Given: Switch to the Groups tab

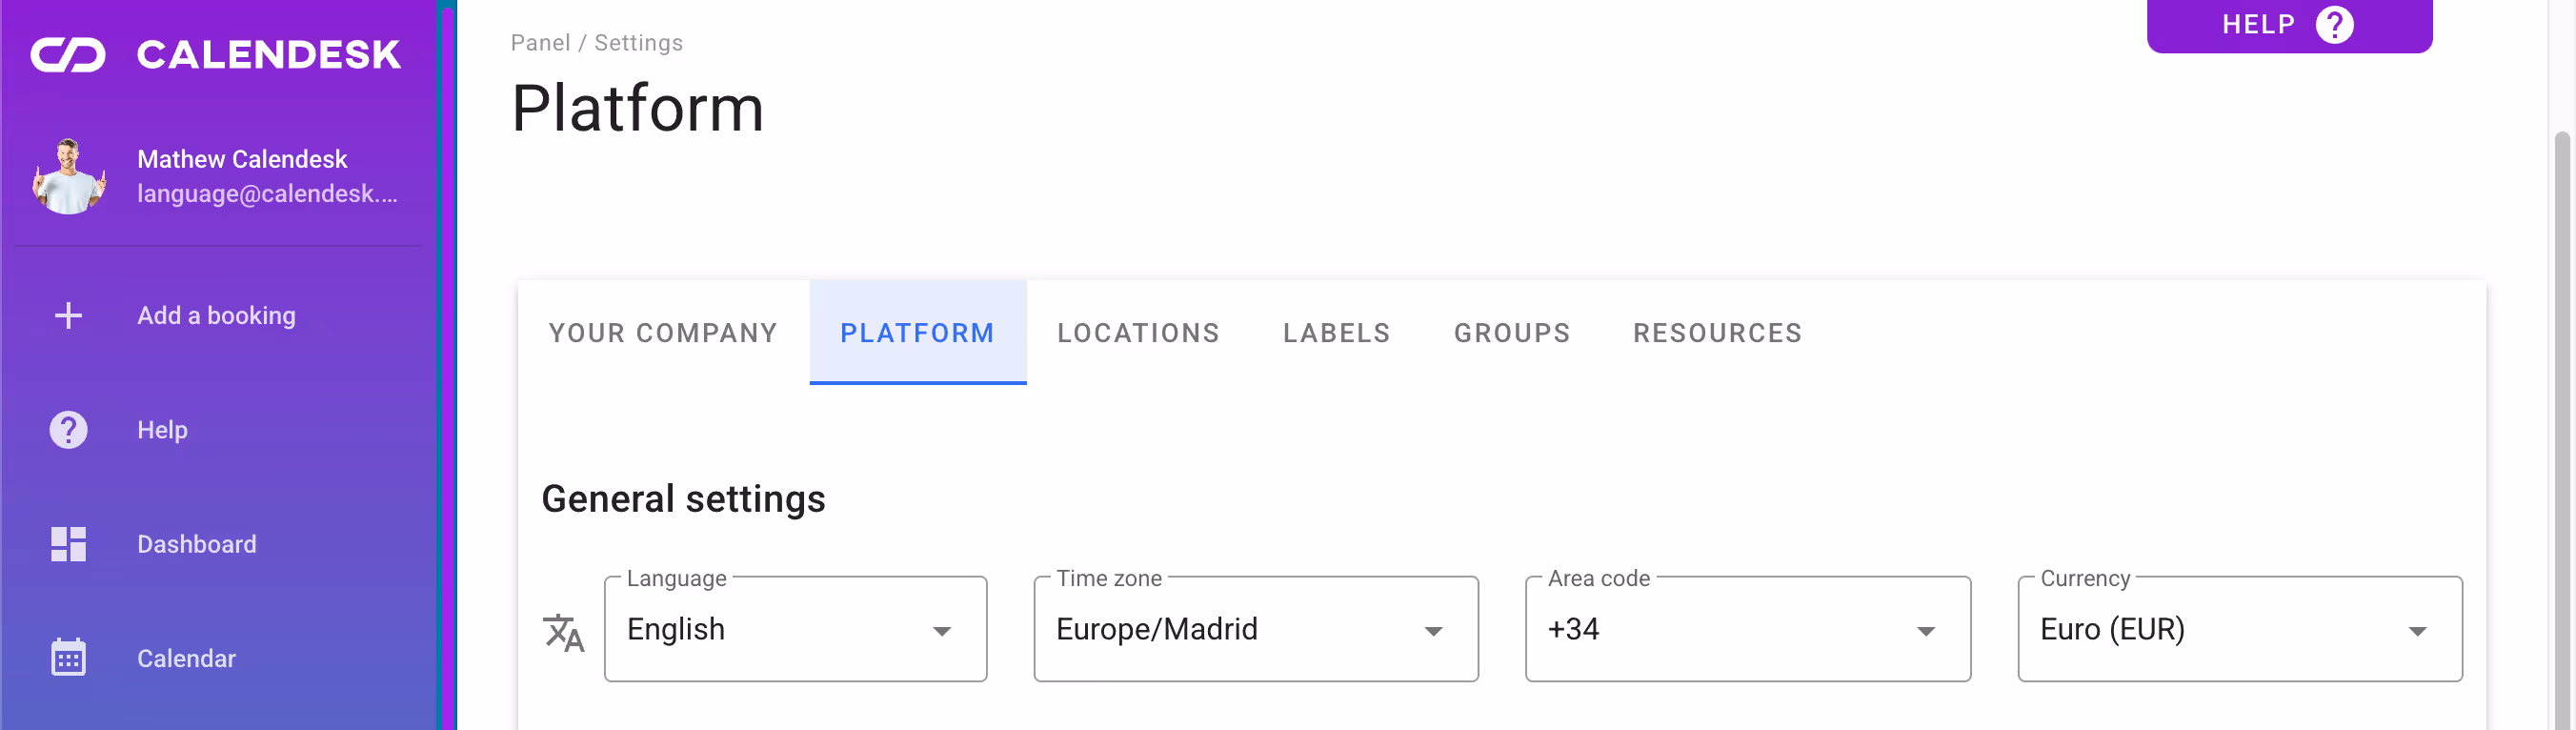Looking at the screenshot, I should [x=1511, y=333].
